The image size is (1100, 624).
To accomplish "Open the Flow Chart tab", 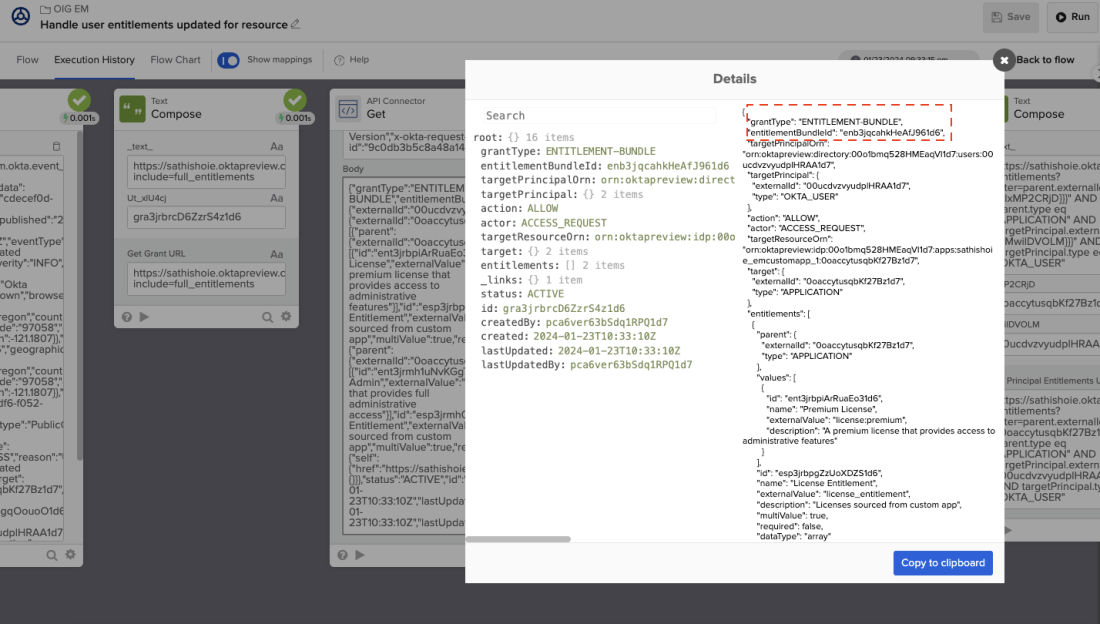I will pyautogui.click(x=175, y=60).
